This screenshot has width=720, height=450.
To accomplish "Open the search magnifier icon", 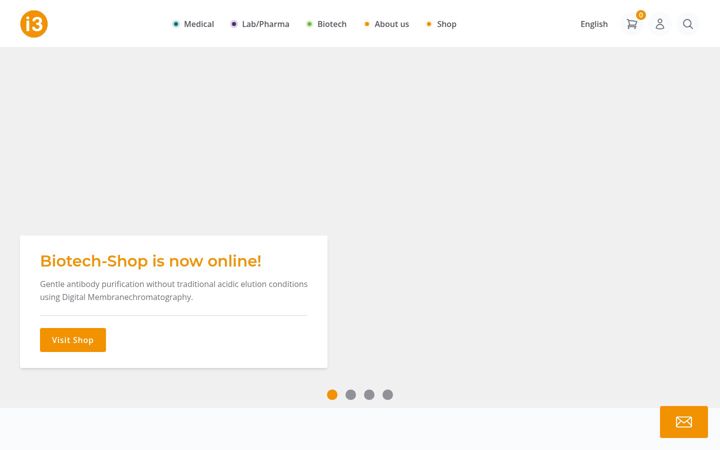I will 687,24.
